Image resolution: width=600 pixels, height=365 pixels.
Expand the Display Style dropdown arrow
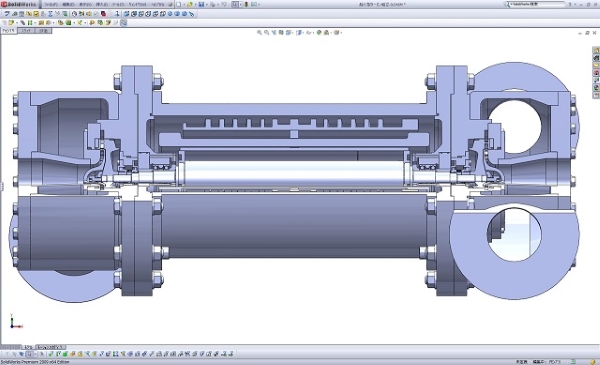click(x=303, y=33)
